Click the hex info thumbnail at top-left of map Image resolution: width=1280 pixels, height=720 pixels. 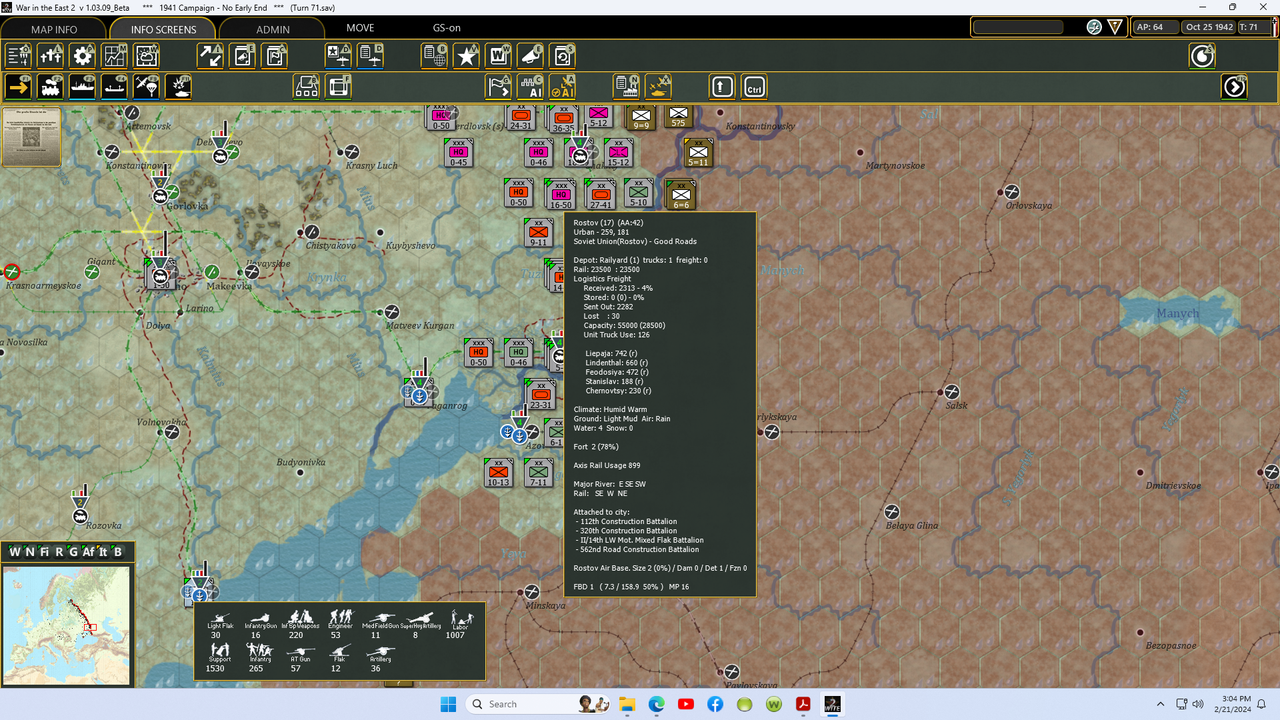coord(31,137)
